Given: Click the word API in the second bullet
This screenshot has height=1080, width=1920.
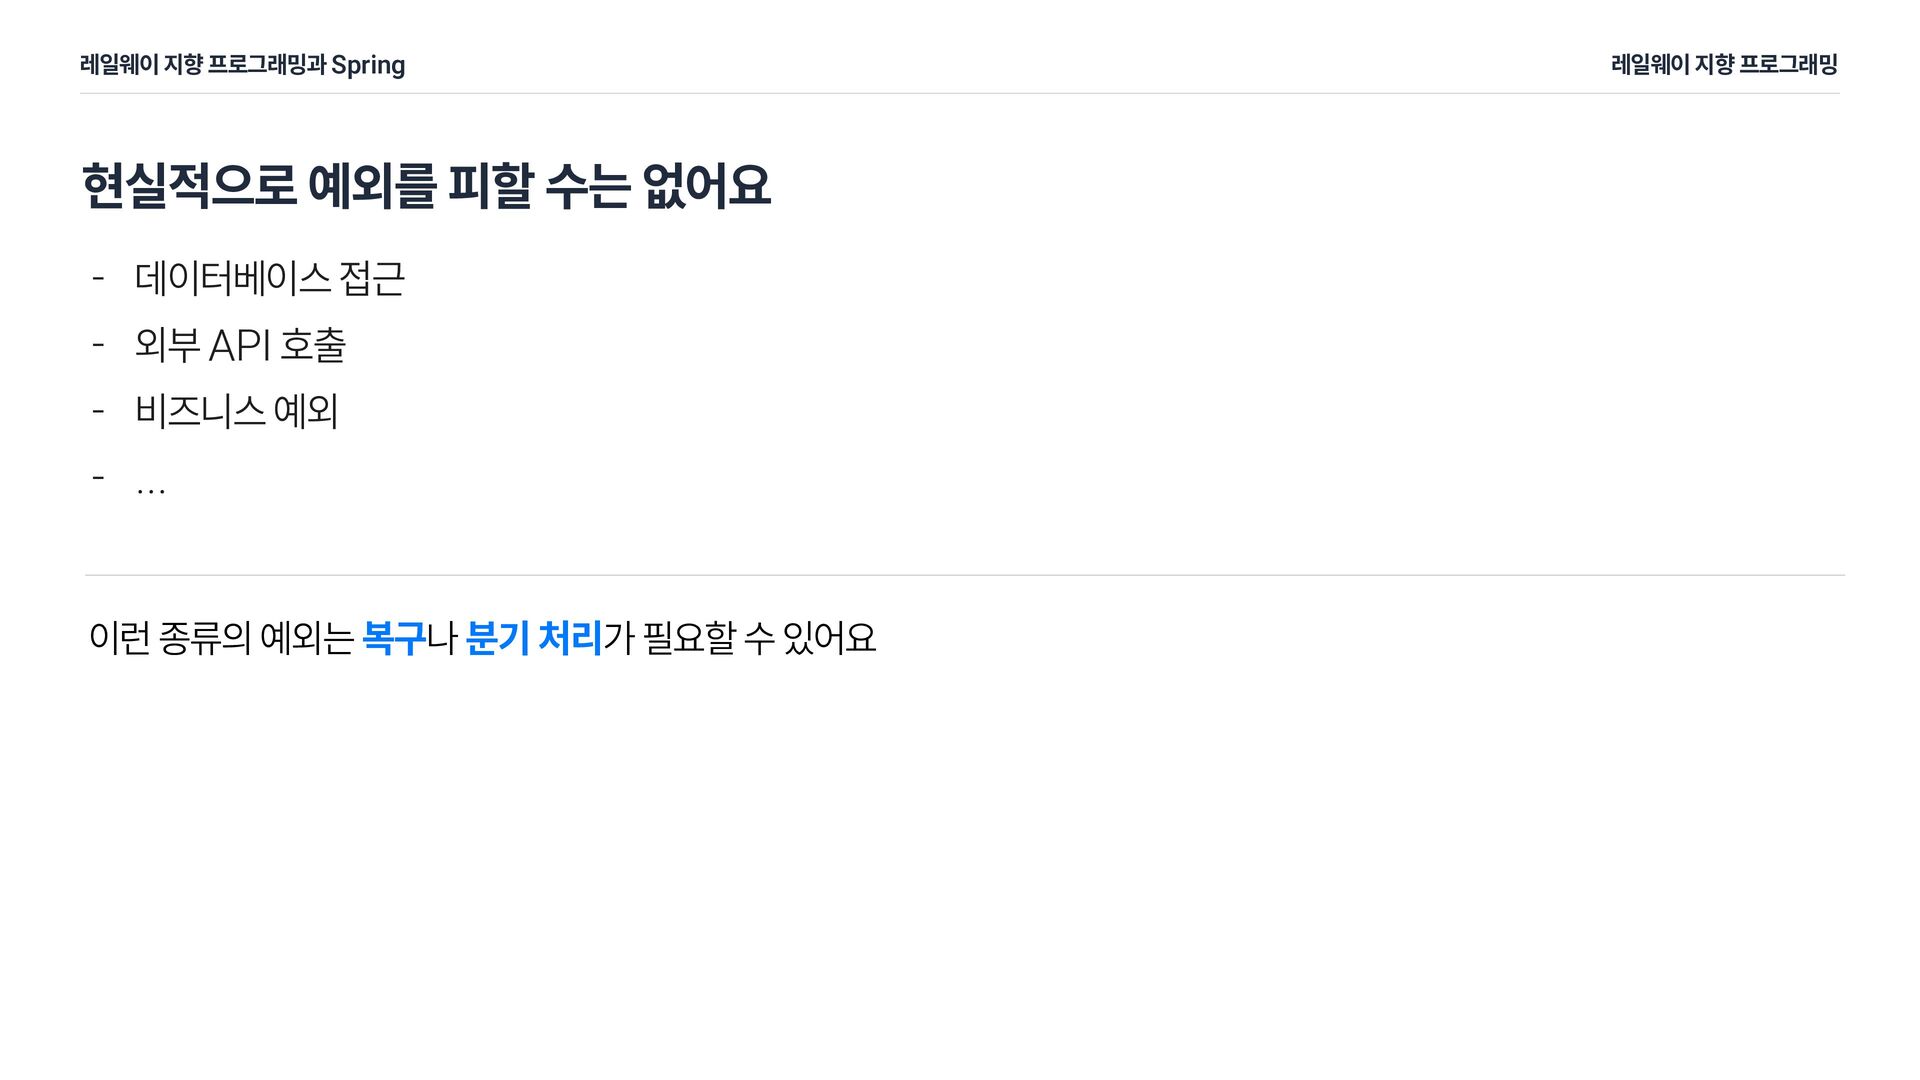Looking at the screenshot, I should pyautogui.click(x=240, y=346).
